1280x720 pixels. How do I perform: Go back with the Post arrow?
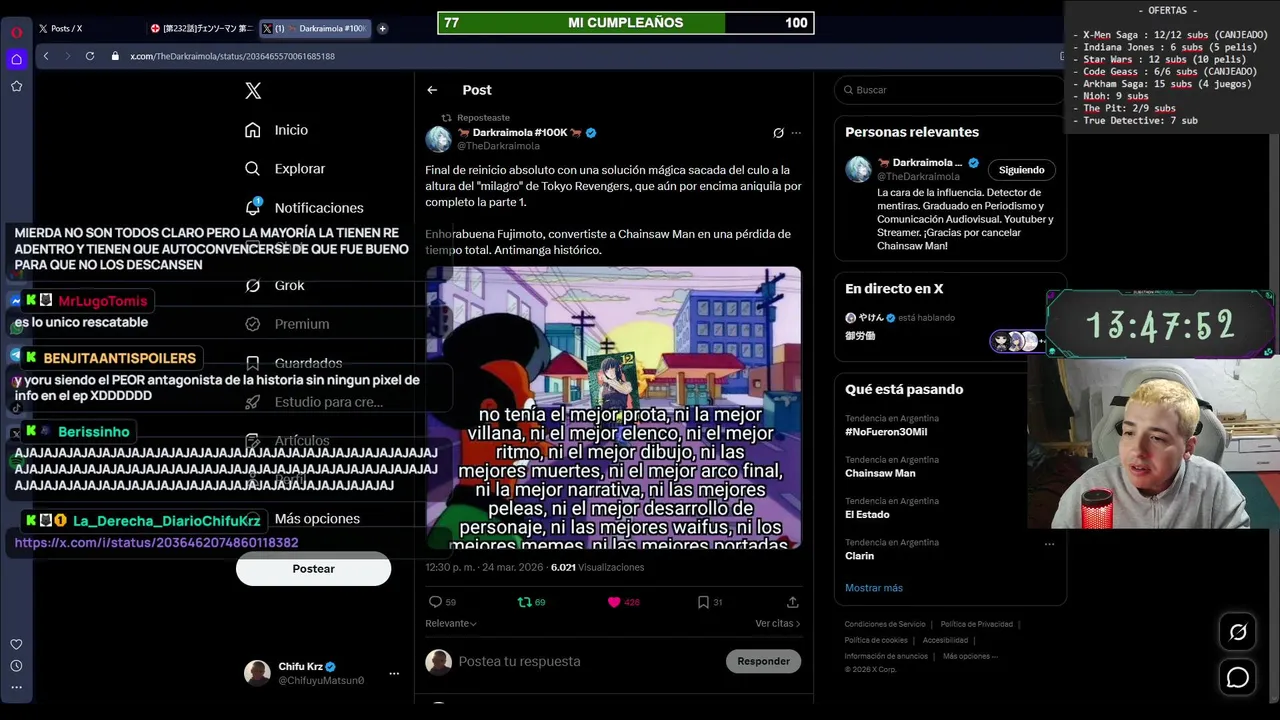(x=432, y=90)
